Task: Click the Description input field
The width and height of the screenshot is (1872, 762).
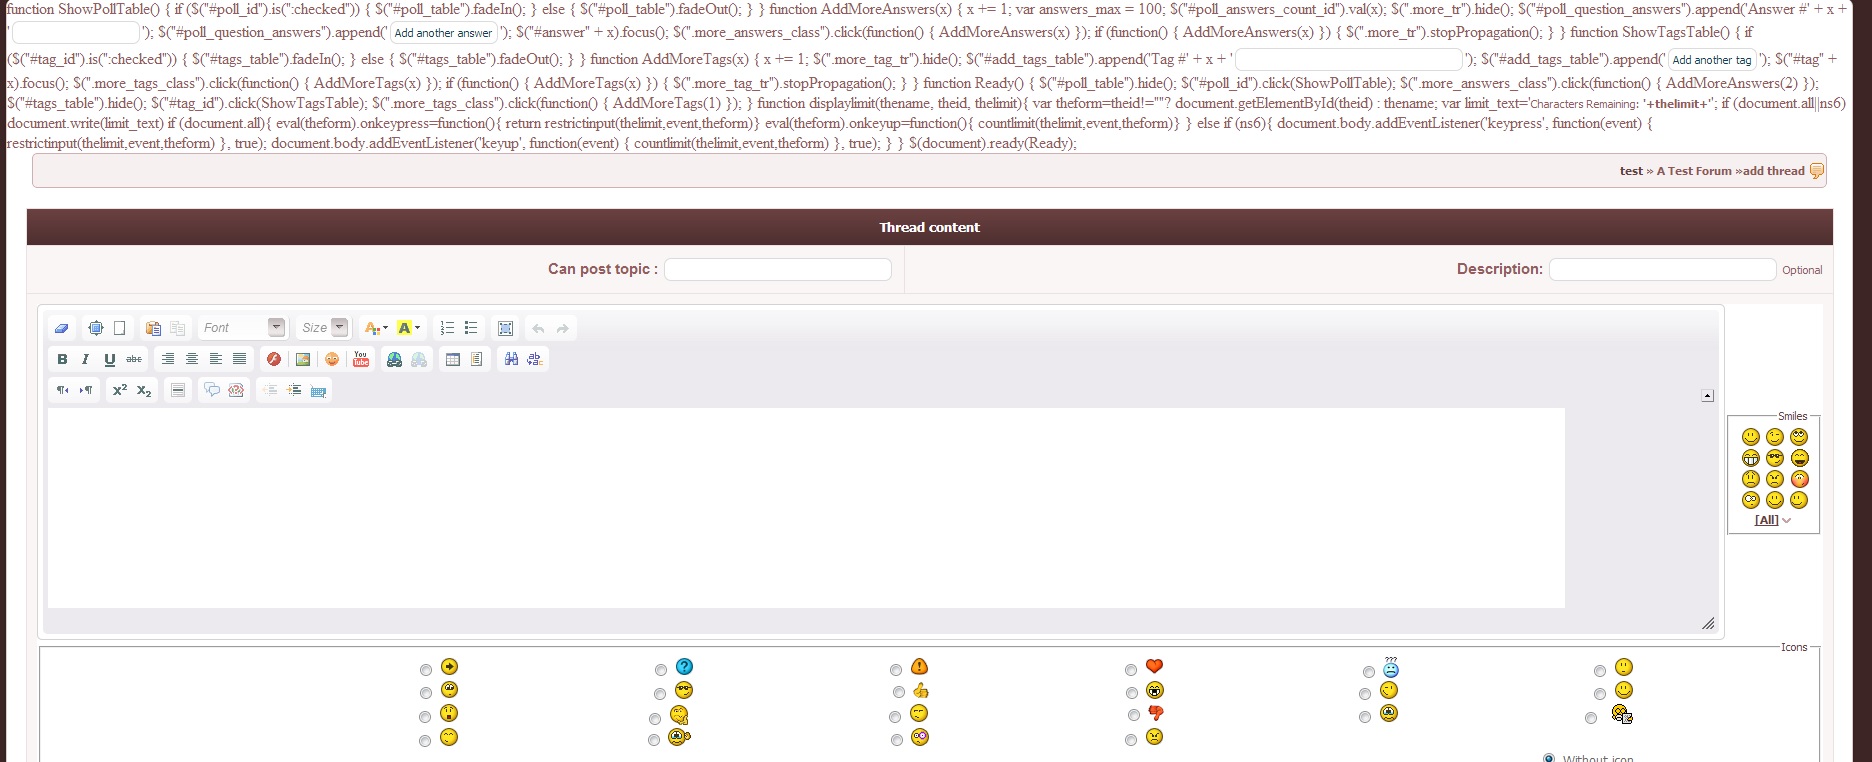Action: [1662, 269]
